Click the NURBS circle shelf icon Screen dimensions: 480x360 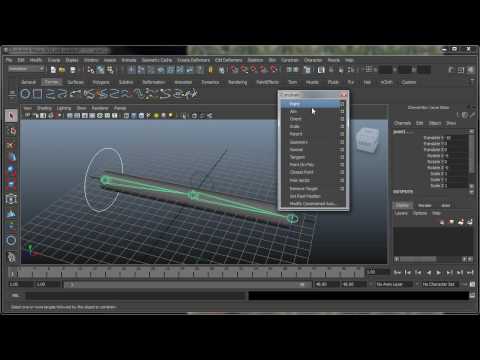(x=25, y=94)
